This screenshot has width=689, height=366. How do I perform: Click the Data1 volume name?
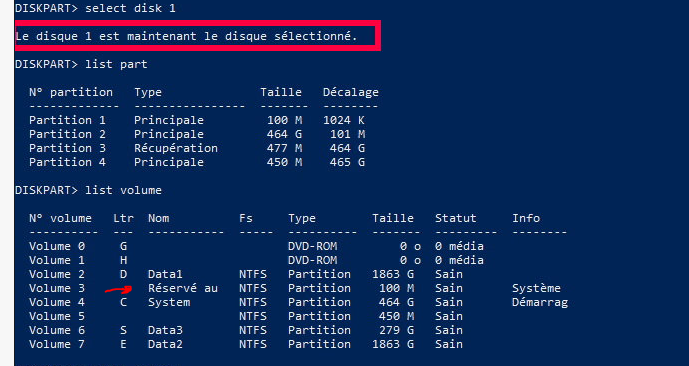(165, 274)
